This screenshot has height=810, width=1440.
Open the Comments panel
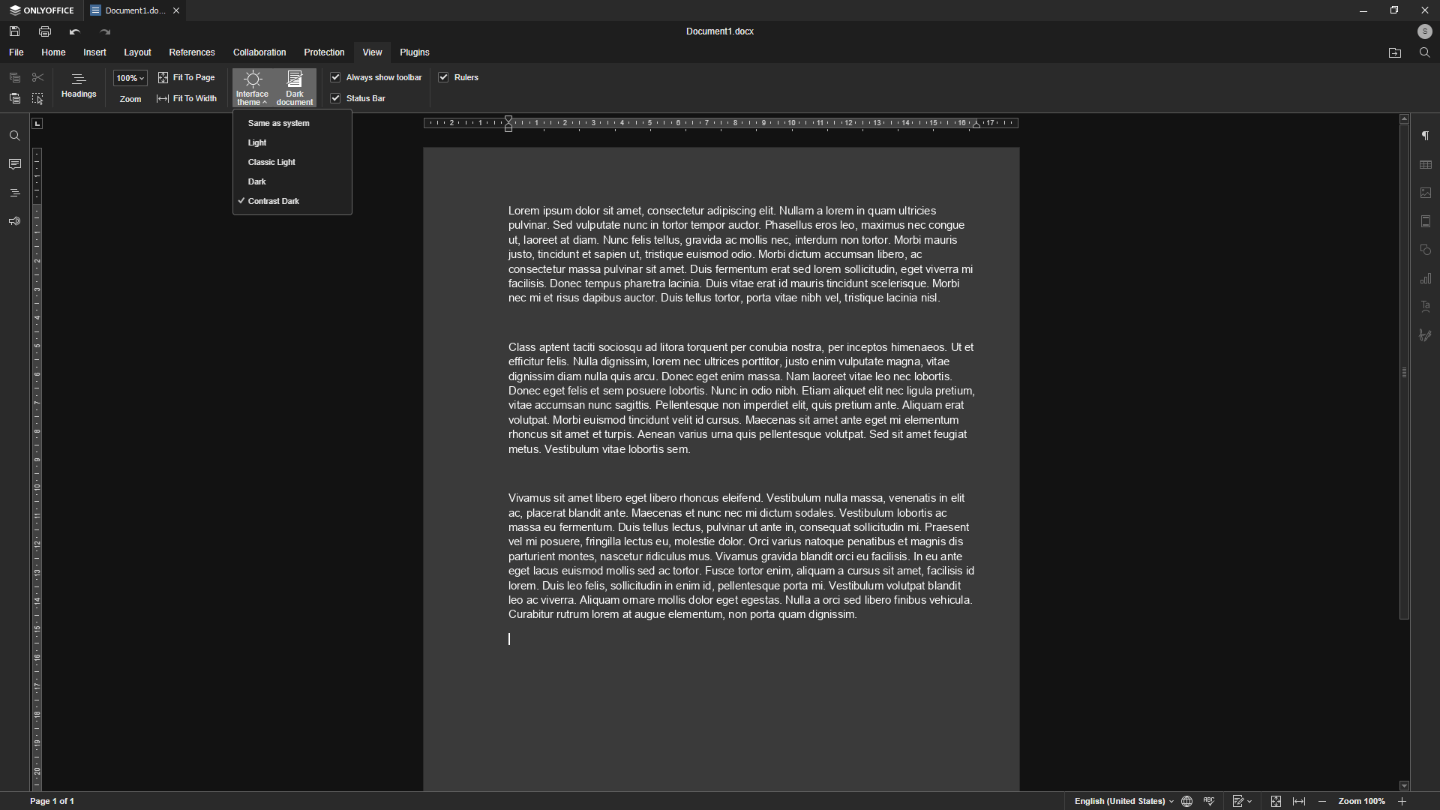(x=14, y=164)
